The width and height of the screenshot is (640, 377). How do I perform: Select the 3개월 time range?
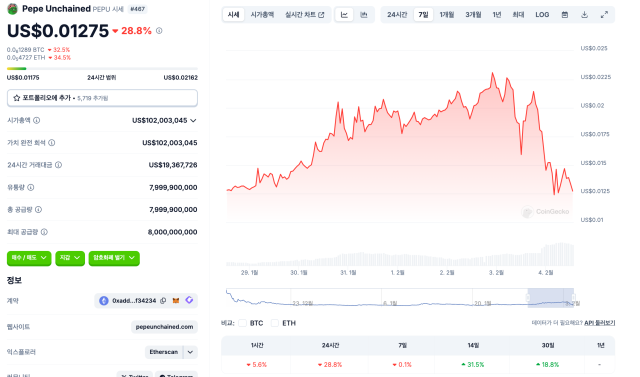[x=473, y=15]
